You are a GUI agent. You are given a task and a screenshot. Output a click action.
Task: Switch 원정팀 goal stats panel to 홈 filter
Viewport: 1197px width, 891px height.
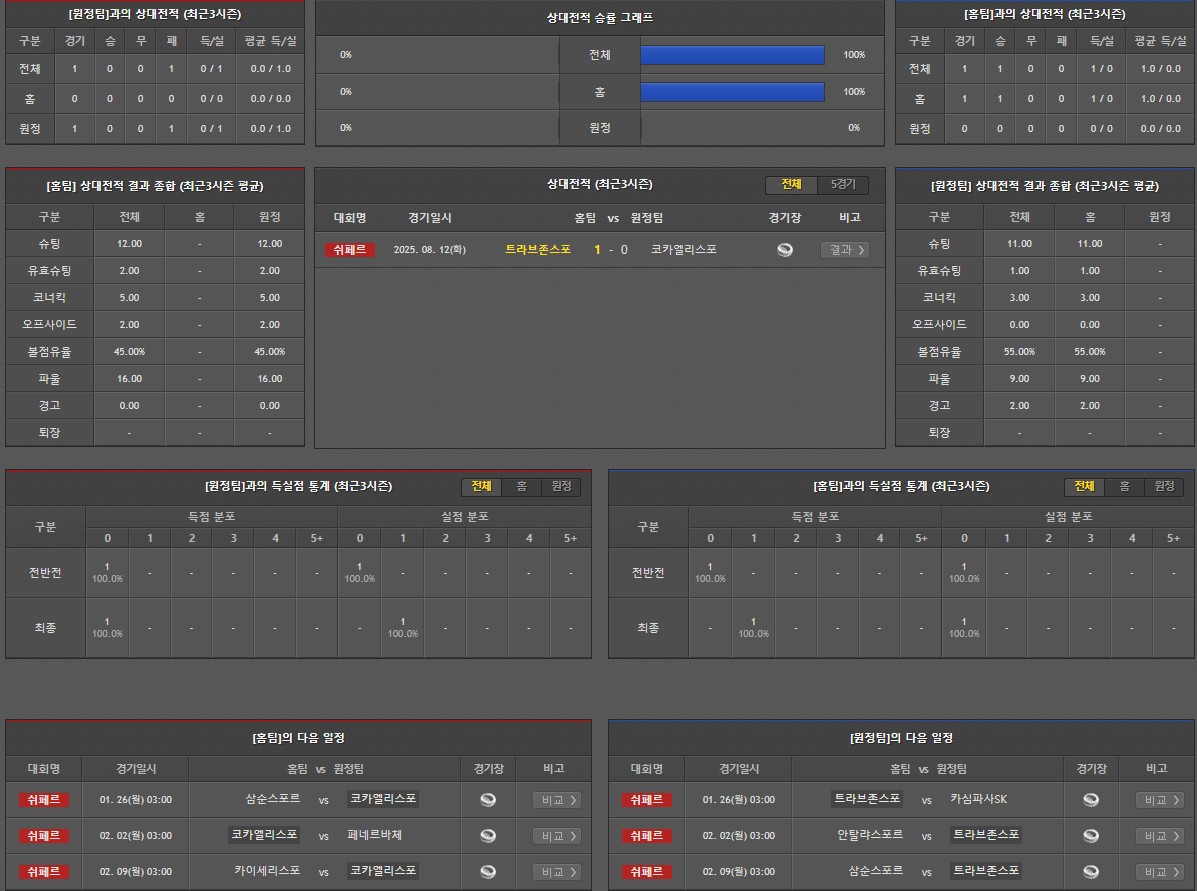pos(521,486)
